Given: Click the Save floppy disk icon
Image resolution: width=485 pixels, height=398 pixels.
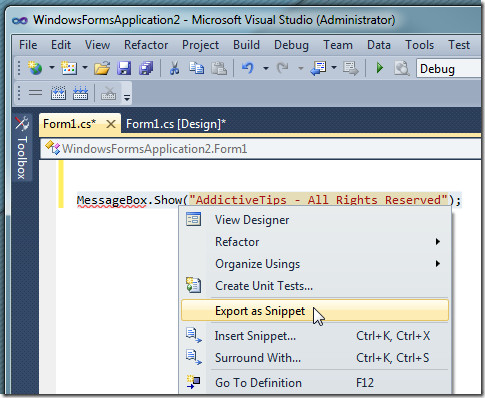Looking at the screenshot, I should pos(124,68).
